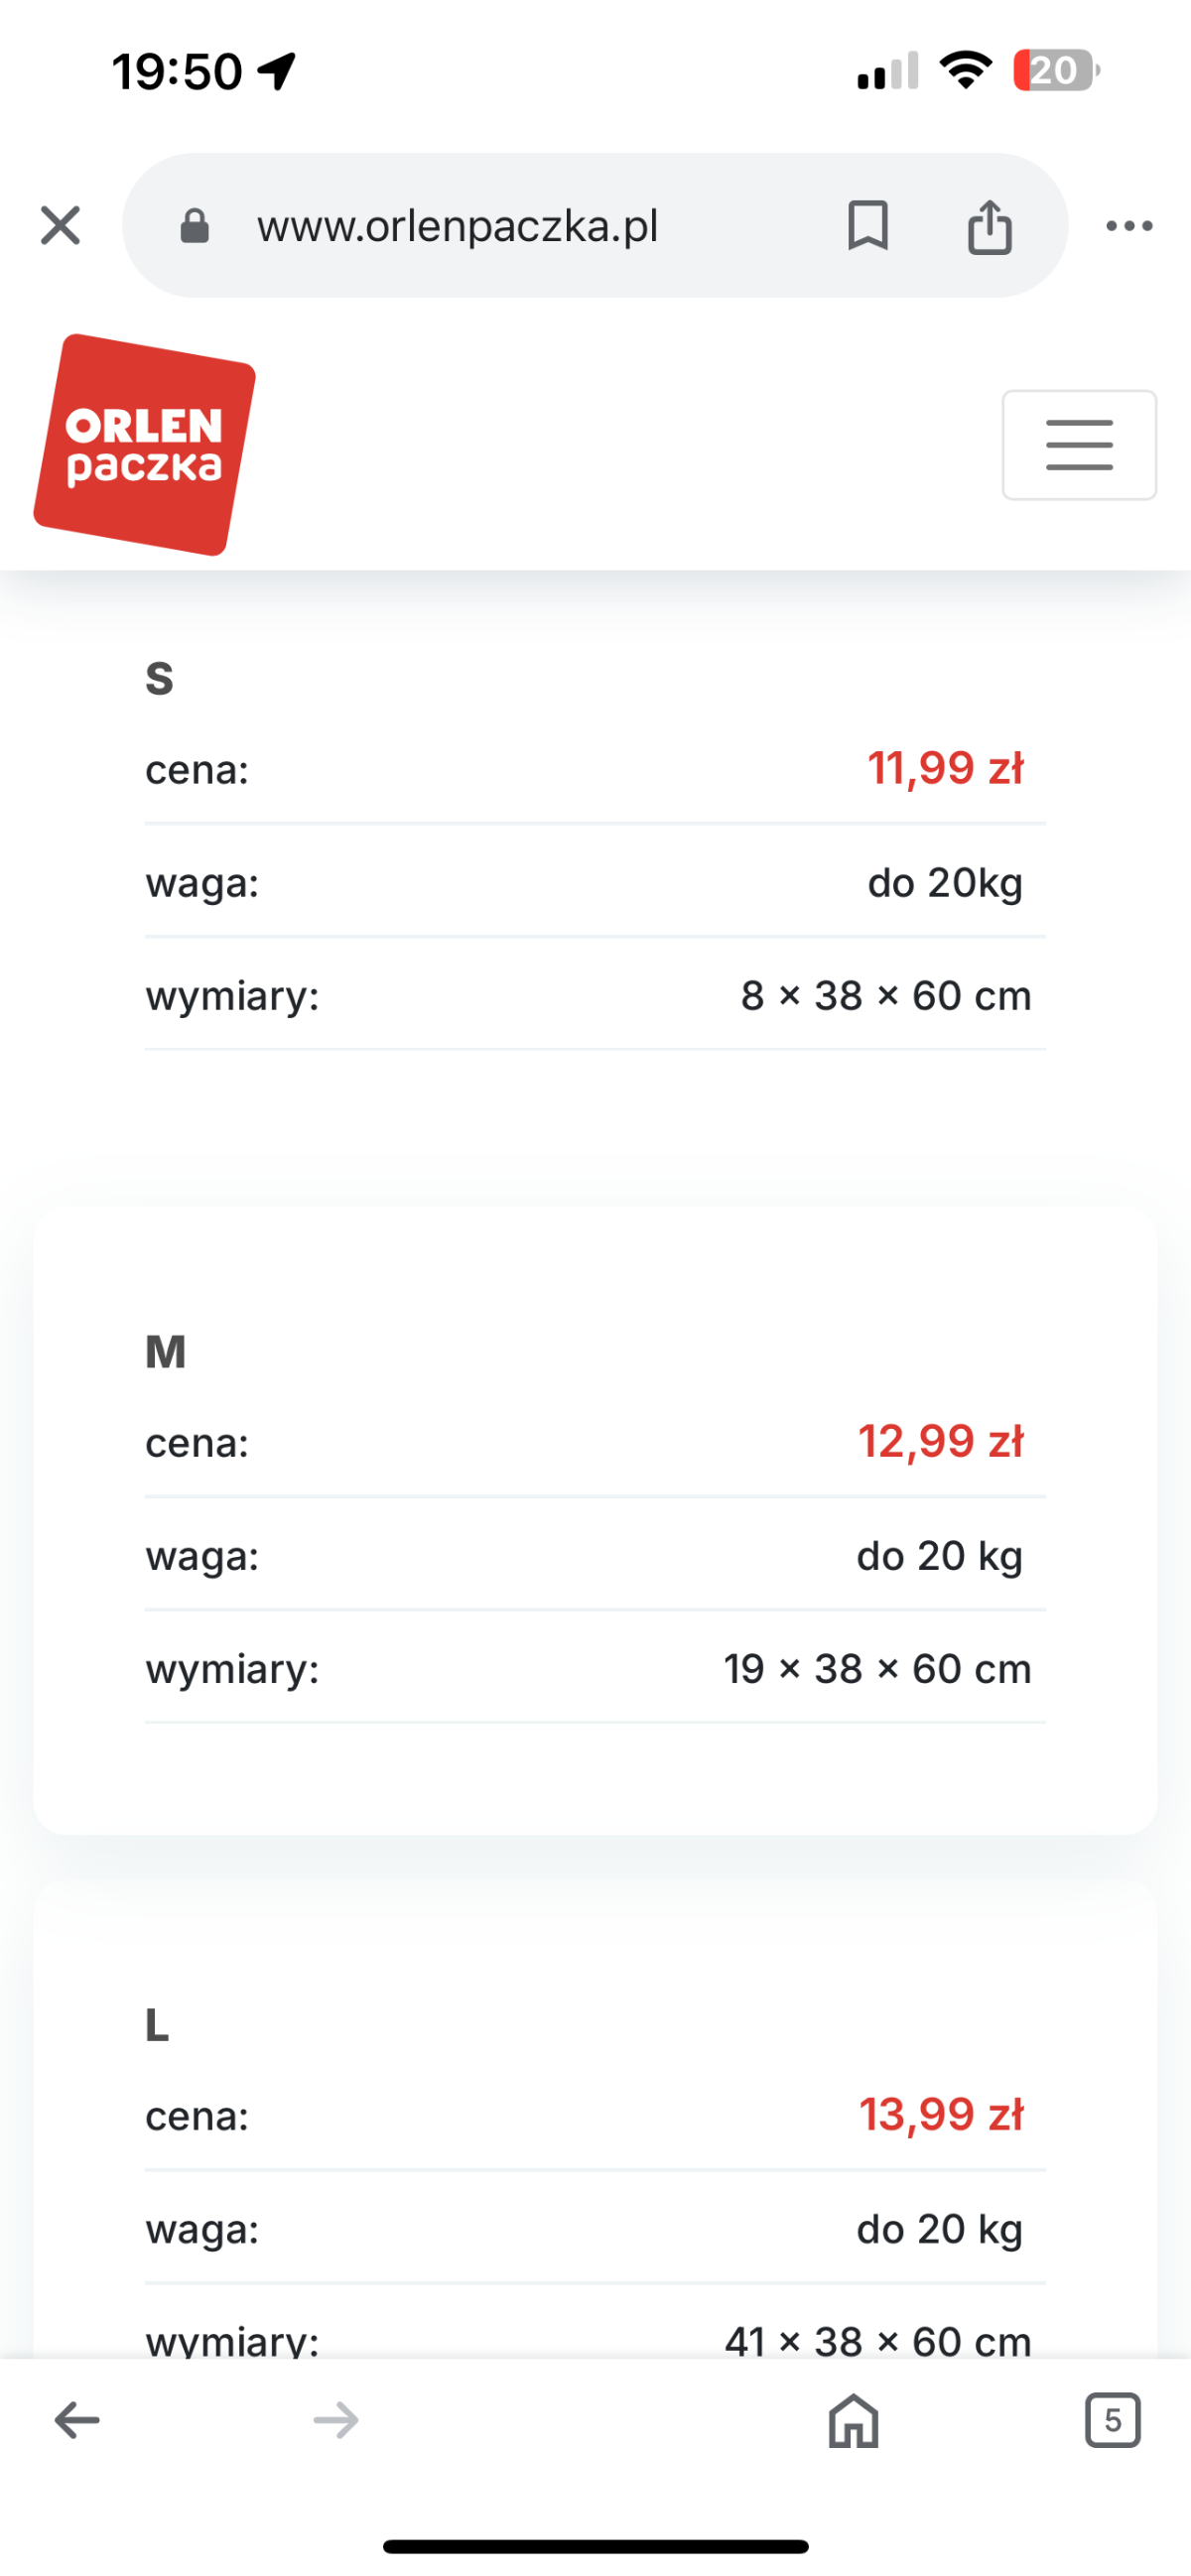
Task: Tap the battery indicator in status bar
Action: 1055,71
